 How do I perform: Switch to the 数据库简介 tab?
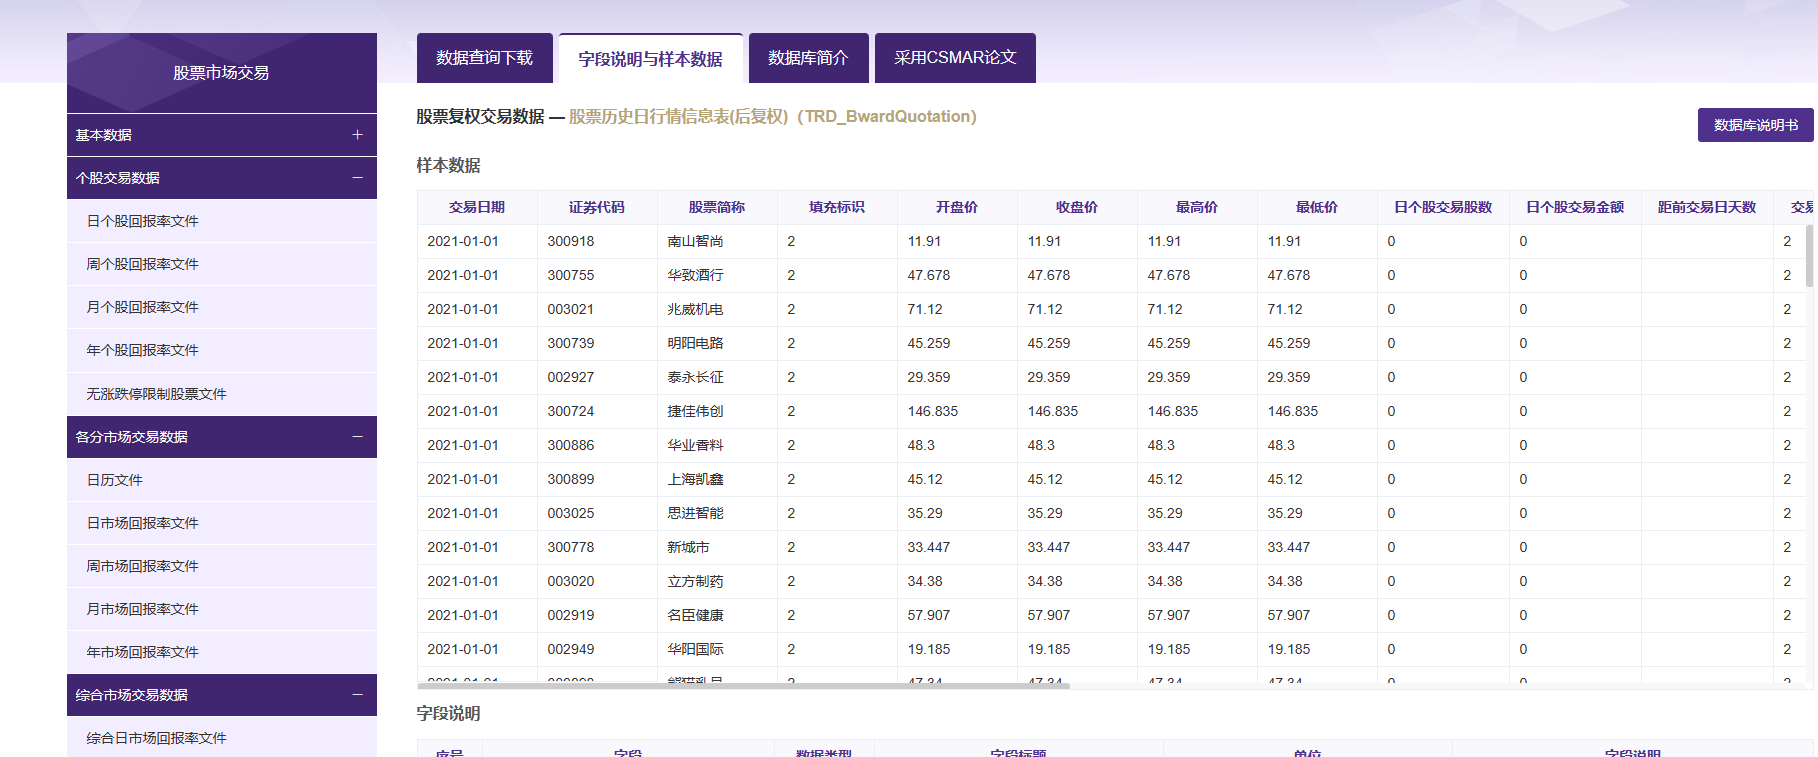tap(808, 58)
